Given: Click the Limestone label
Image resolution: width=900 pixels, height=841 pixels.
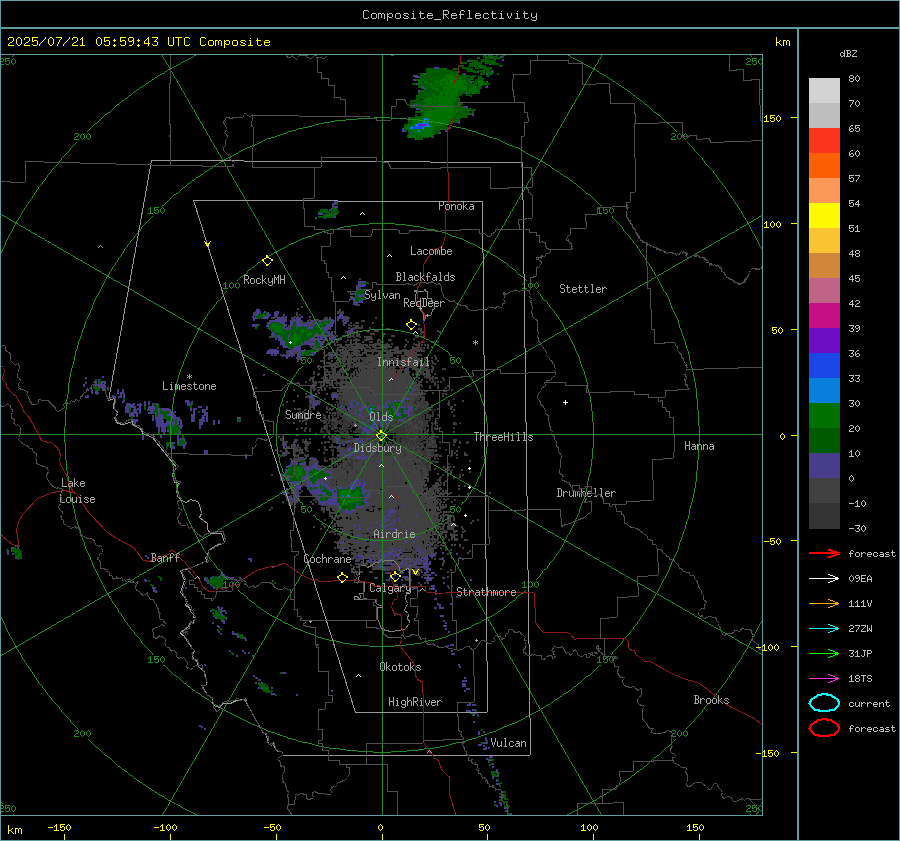Looking at the screenshot, I should tap(189, 386).
